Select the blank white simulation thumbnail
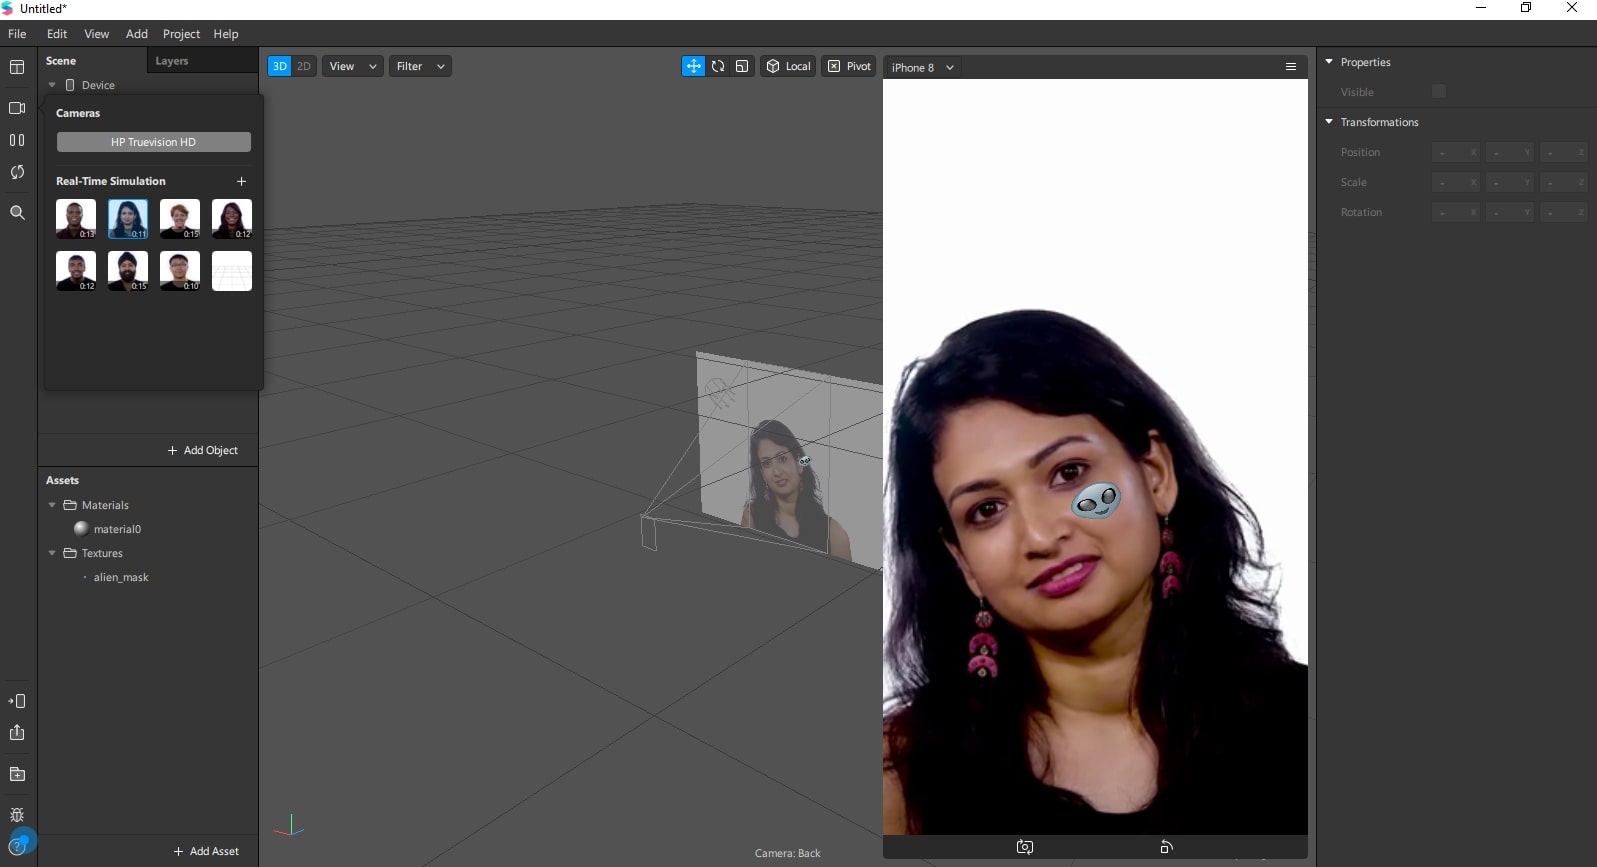 point(232,270)
